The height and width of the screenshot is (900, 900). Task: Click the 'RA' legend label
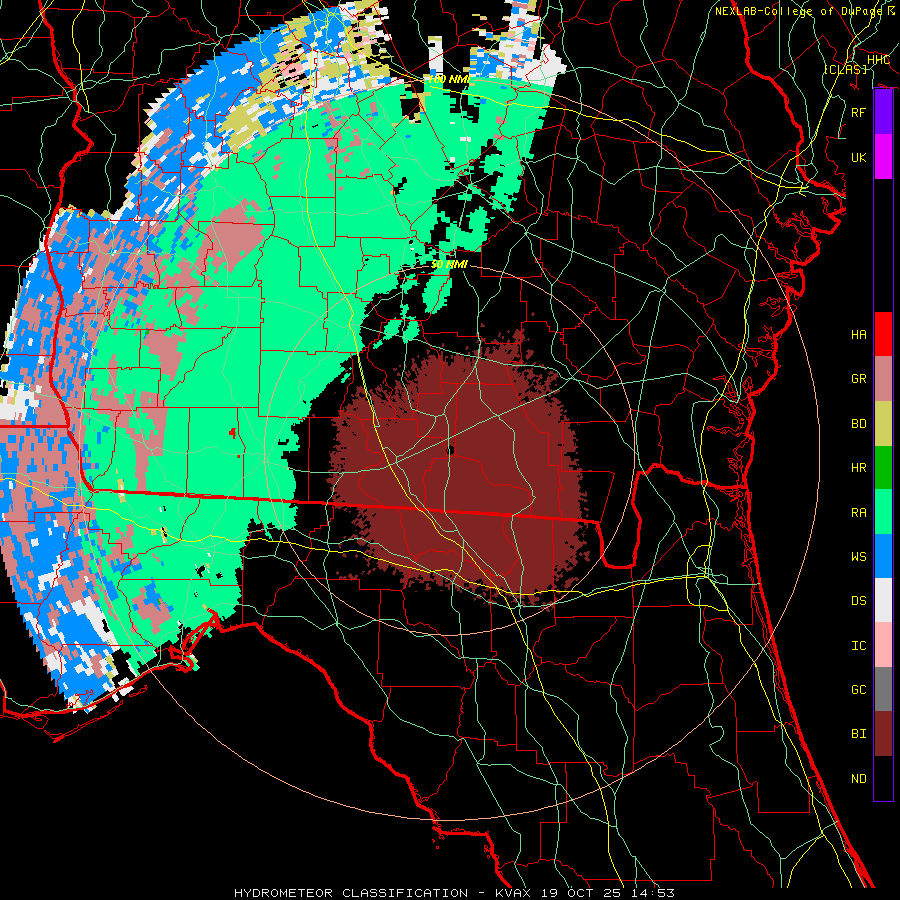click(x=859, y=513)
